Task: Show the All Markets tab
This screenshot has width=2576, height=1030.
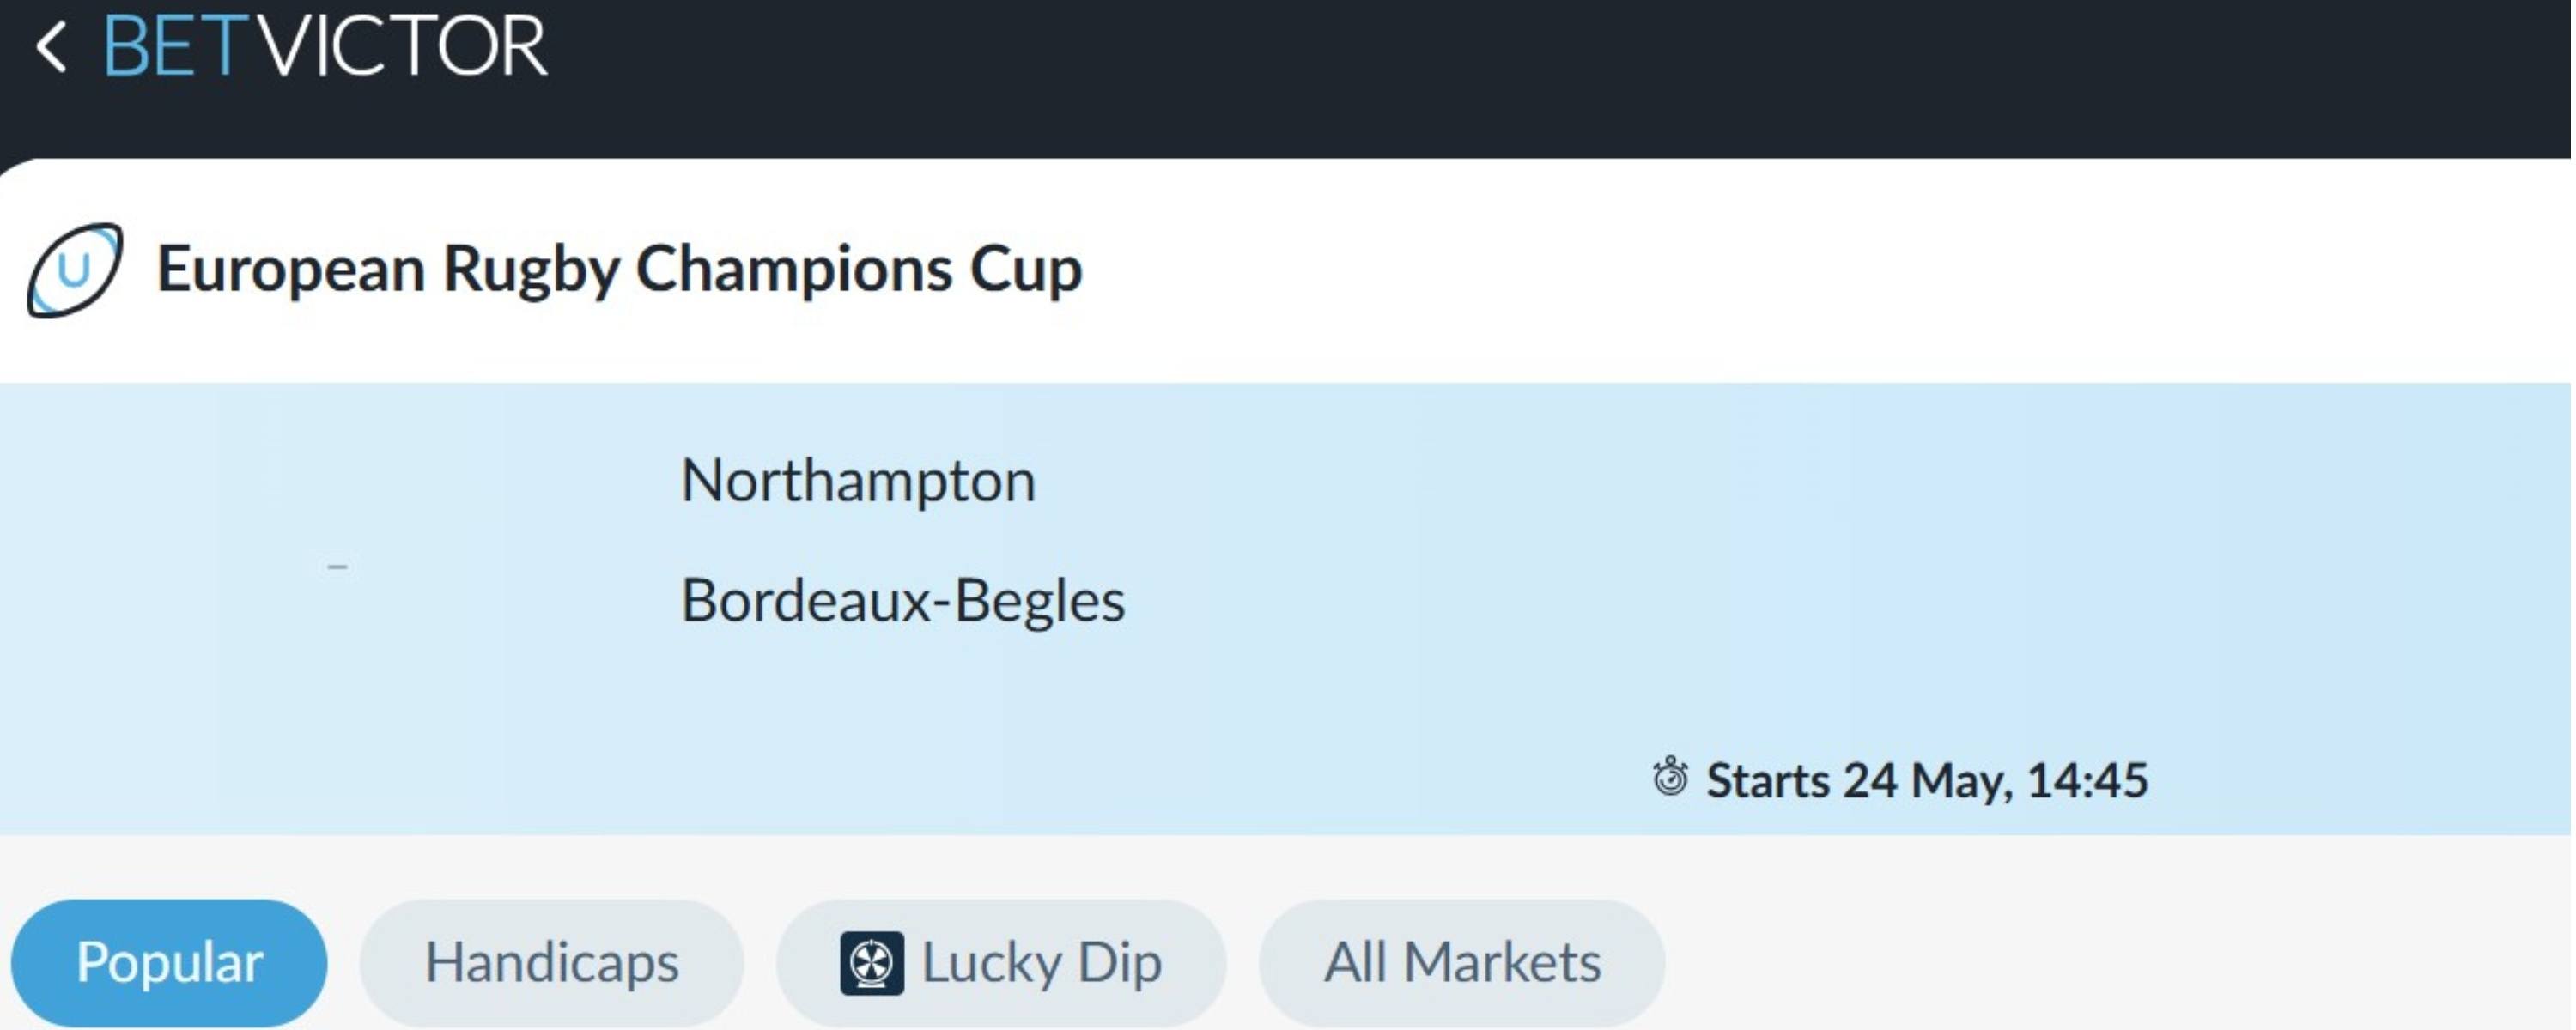Action: [x=1462, y=963]
